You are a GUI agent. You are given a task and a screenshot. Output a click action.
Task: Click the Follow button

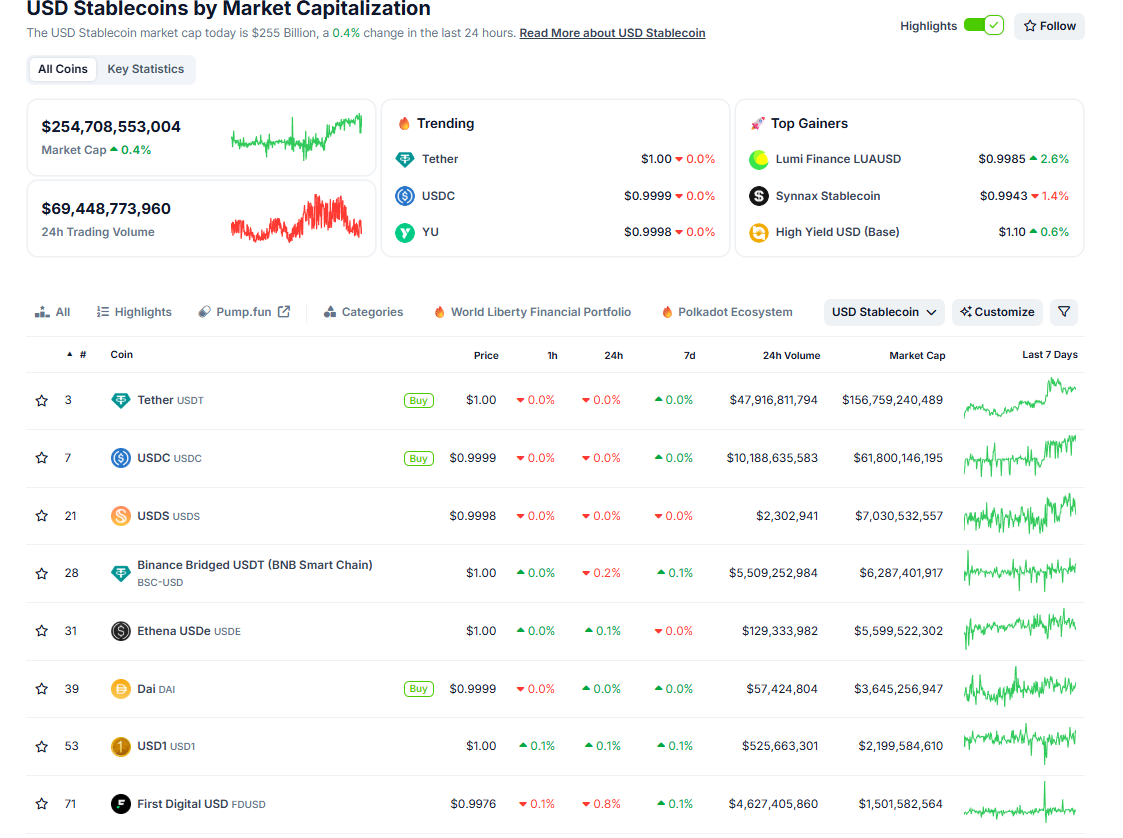point(1049,26)
